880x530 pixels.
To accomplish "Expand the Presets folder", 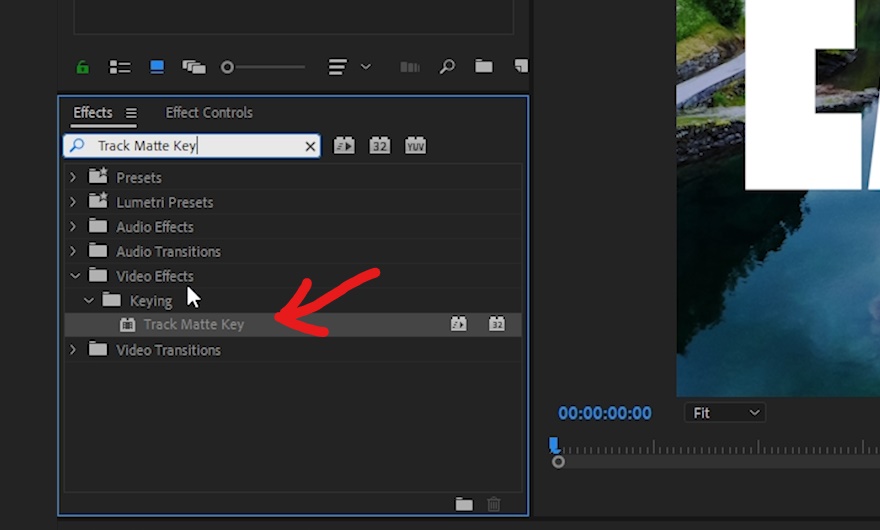I will click(x=73, y=177).
